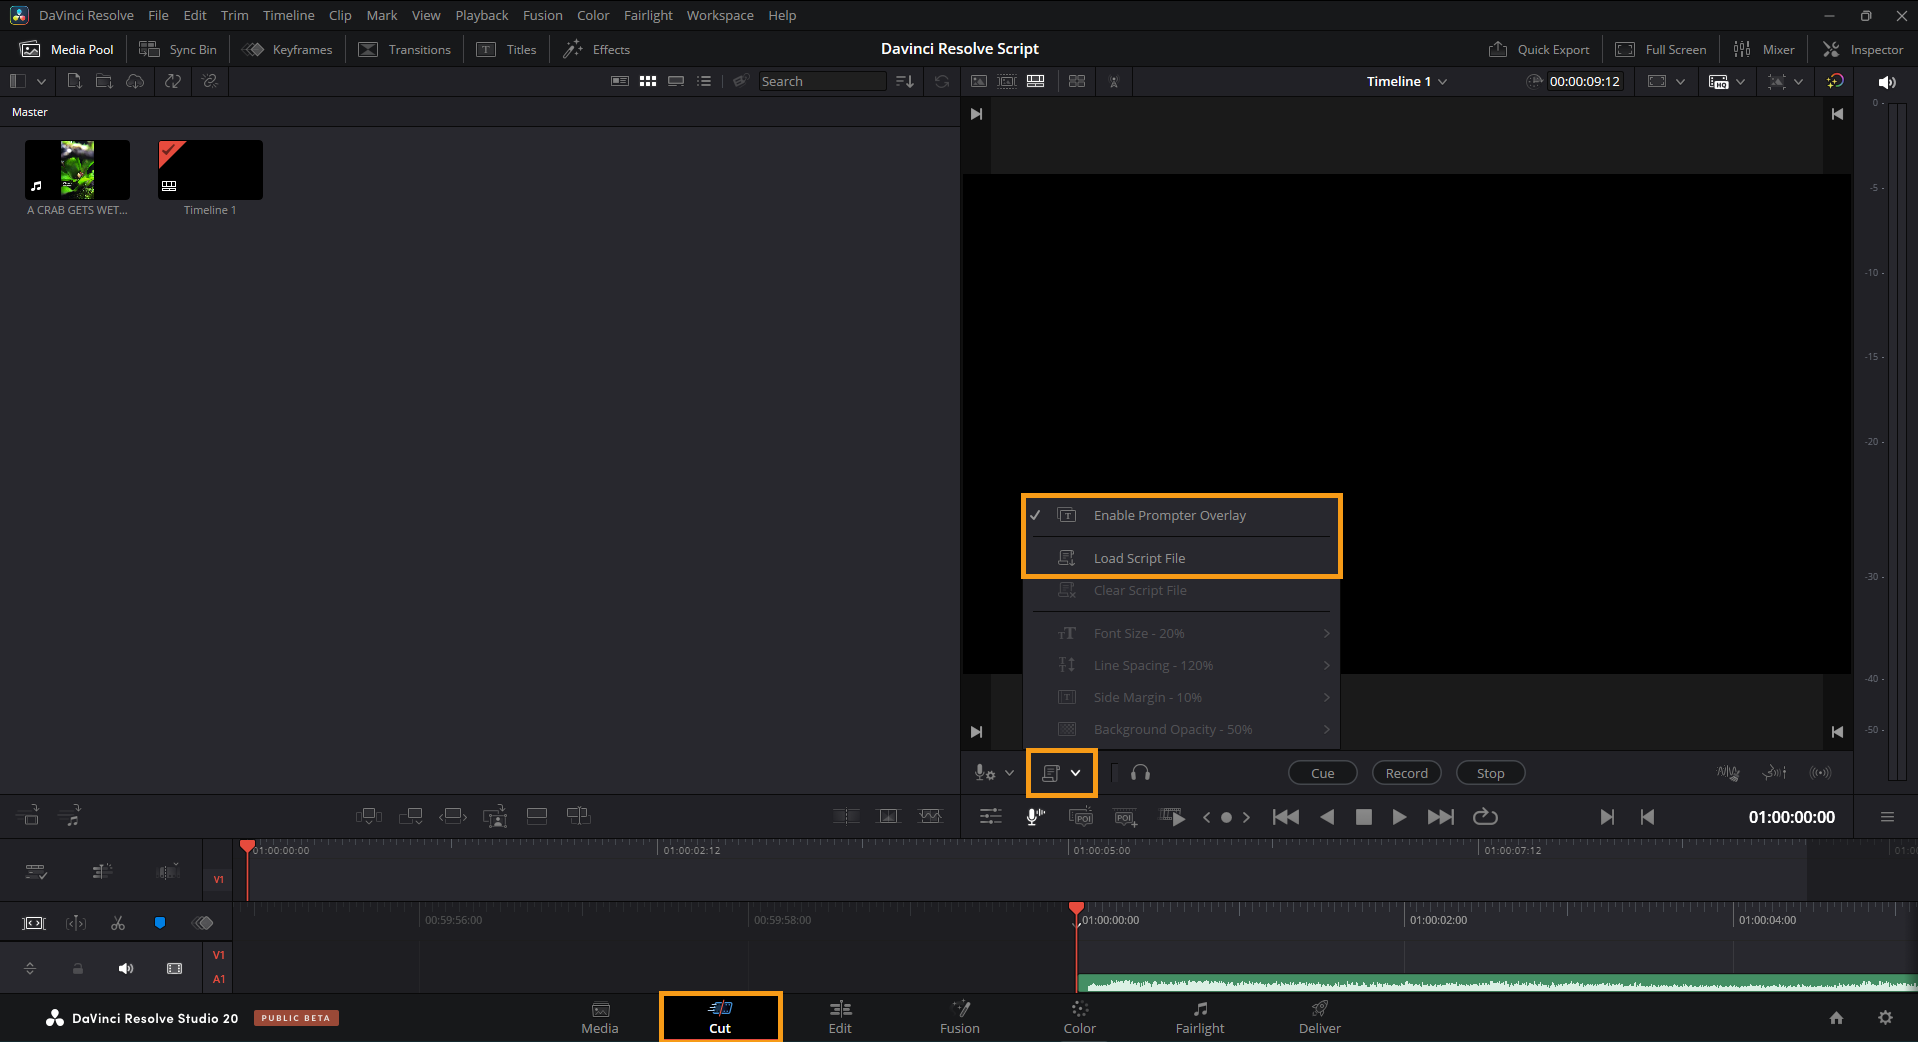Jump to the previous clip

point(1286,817)
